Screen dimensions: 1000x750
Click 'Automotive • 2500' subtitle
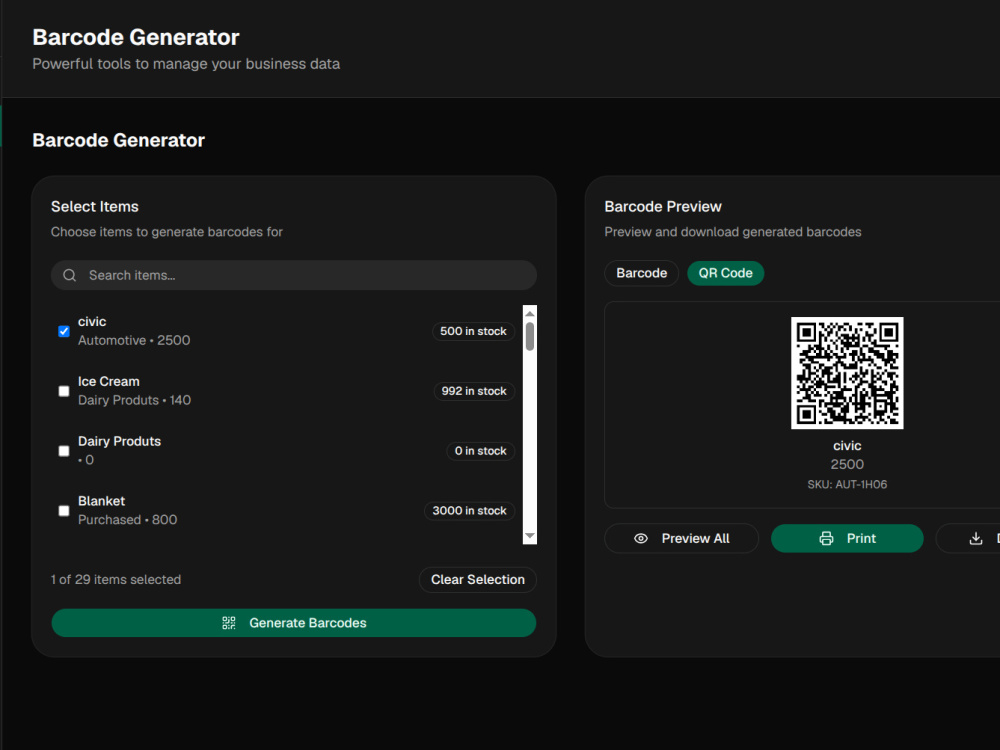point(134,341)
